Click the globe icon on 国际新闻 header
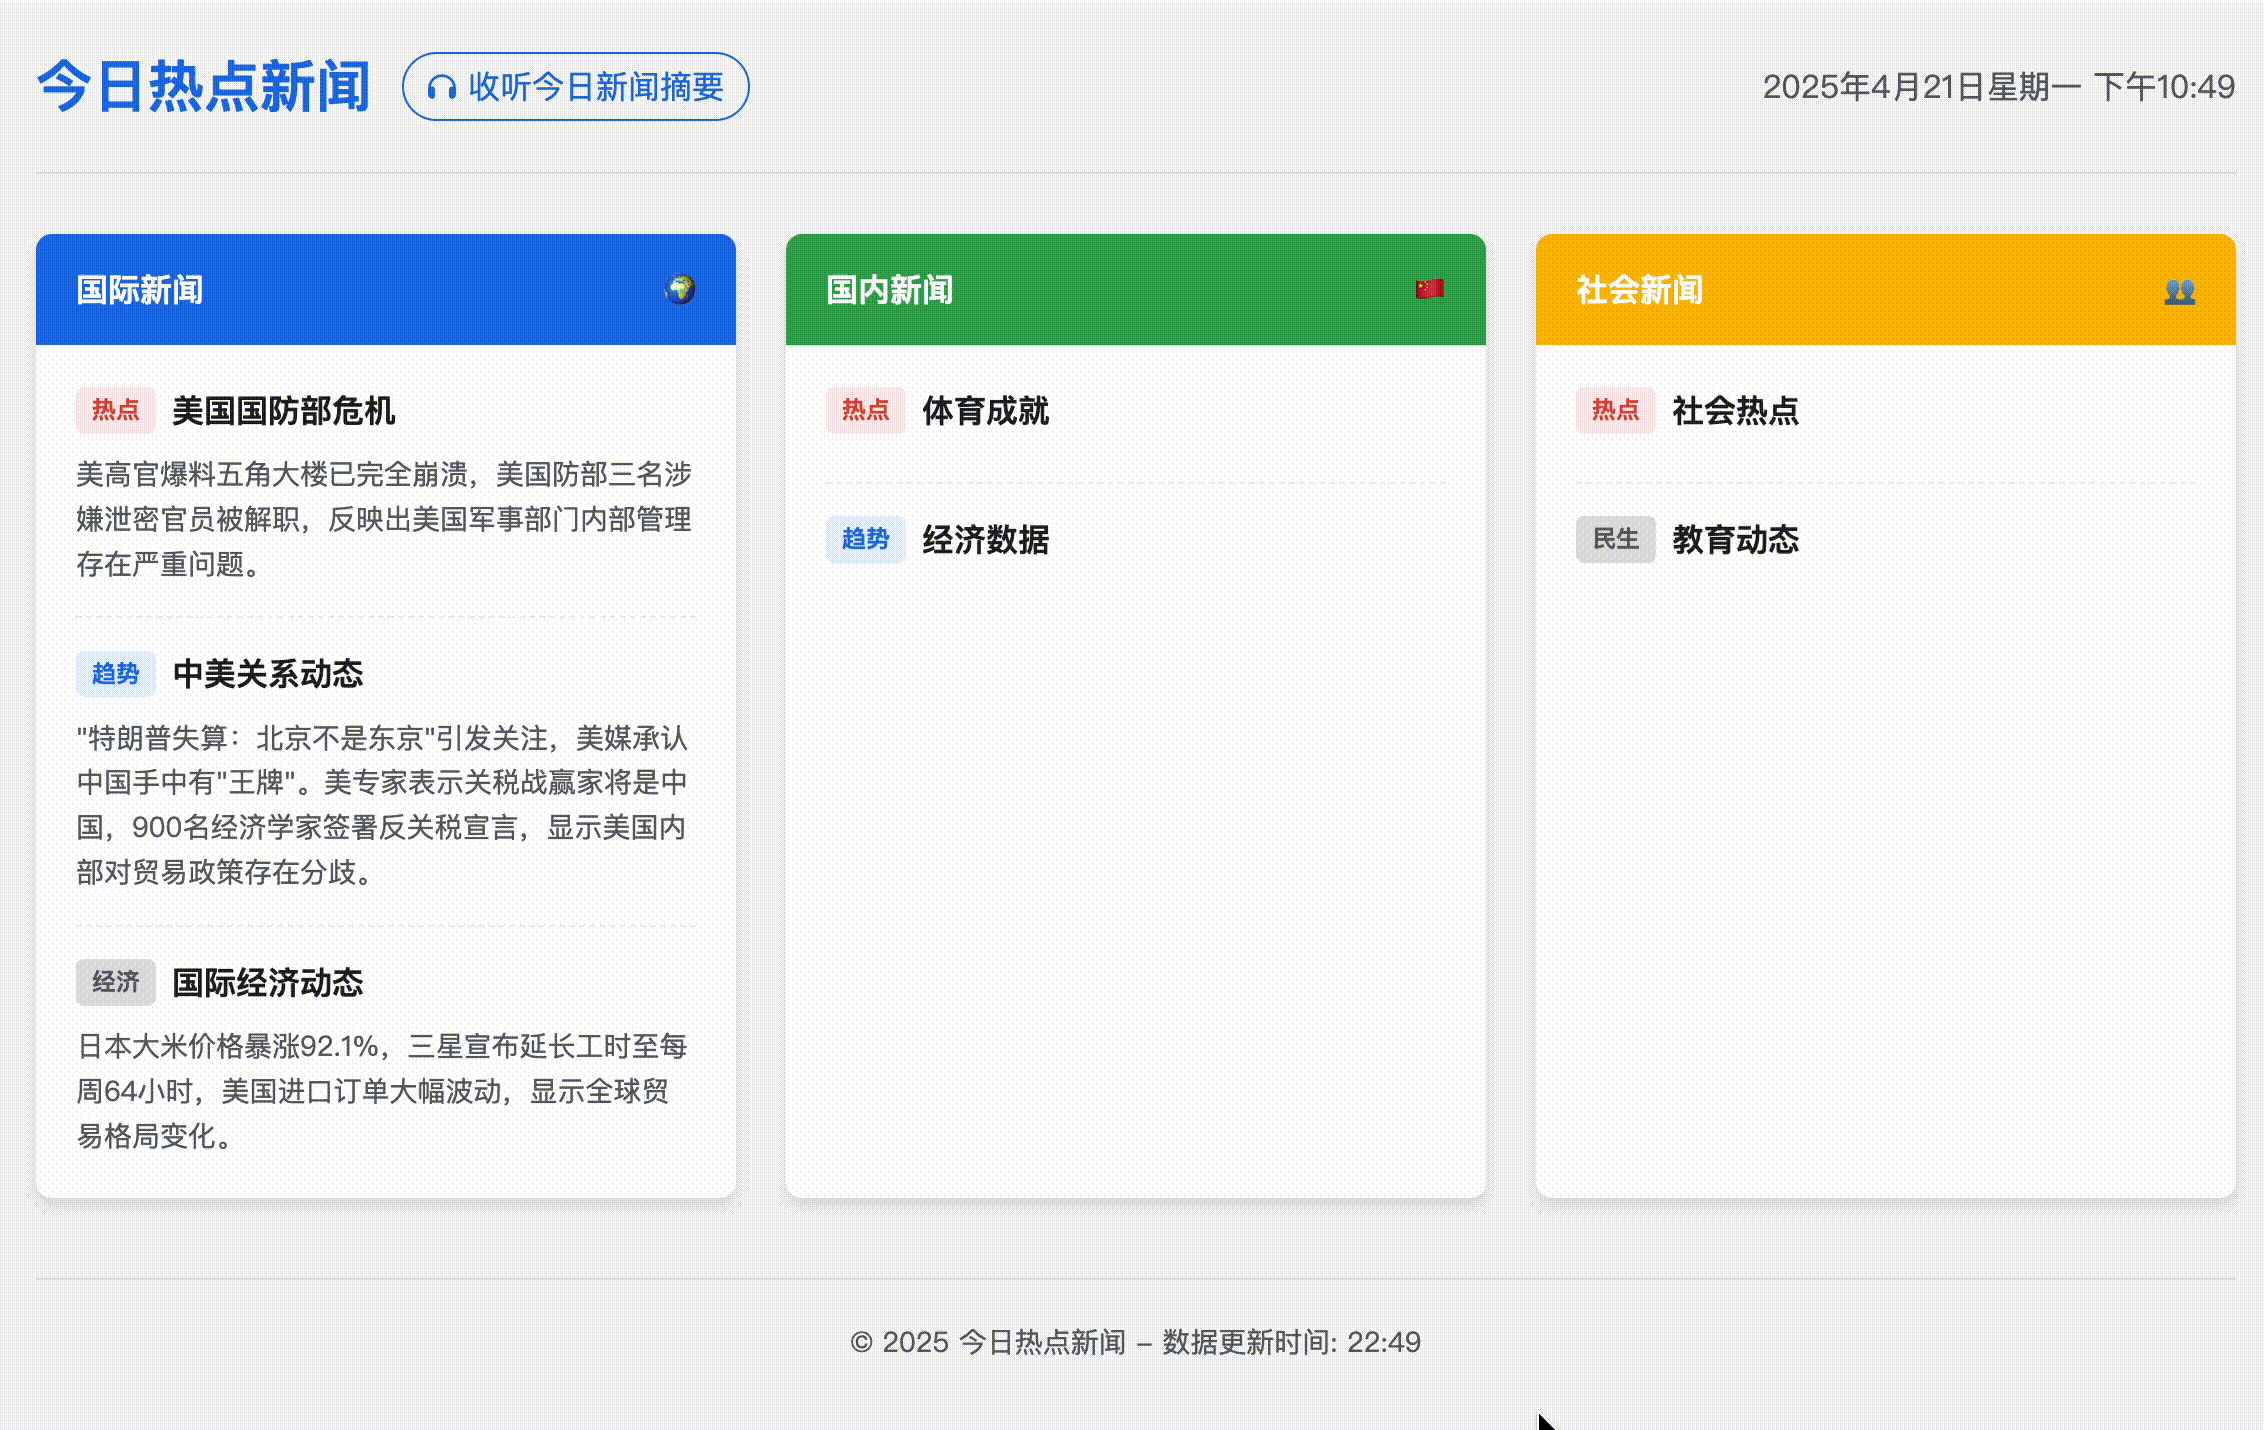 (678, 290)
